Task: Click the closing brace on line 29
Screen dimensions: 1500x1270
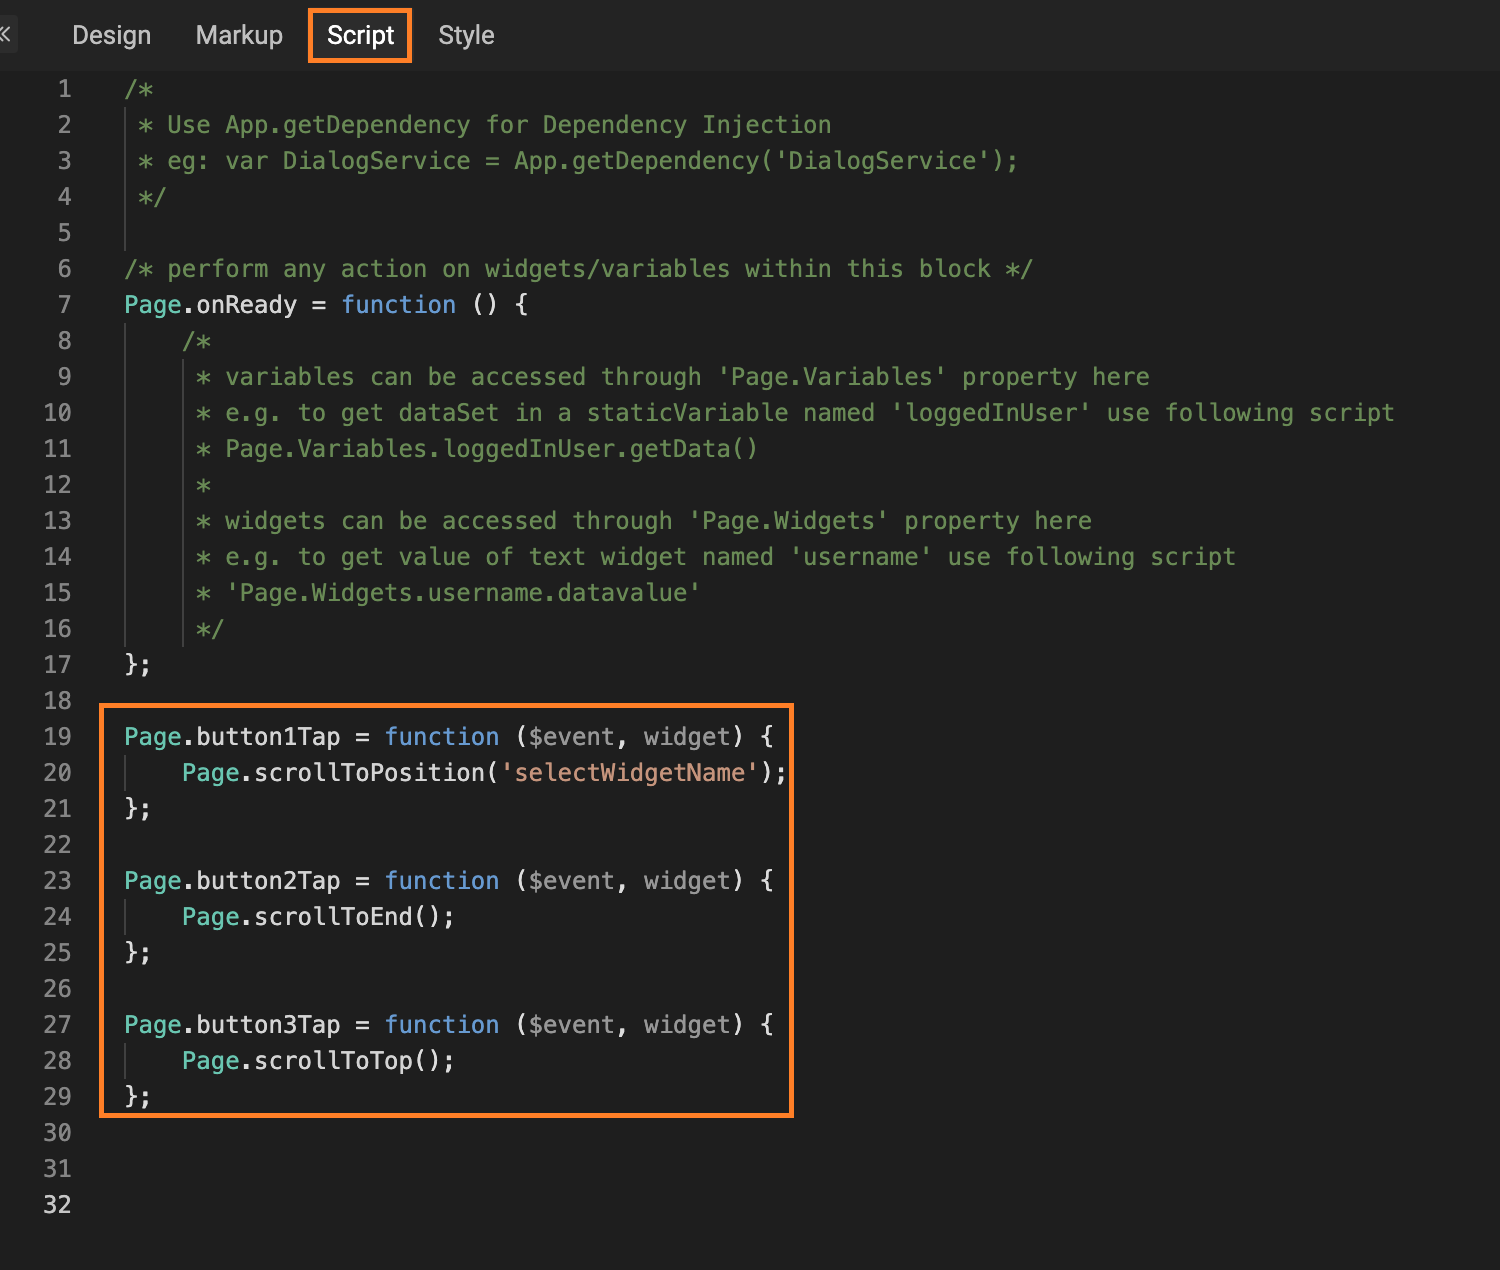Action: [x=137, y=1096]
